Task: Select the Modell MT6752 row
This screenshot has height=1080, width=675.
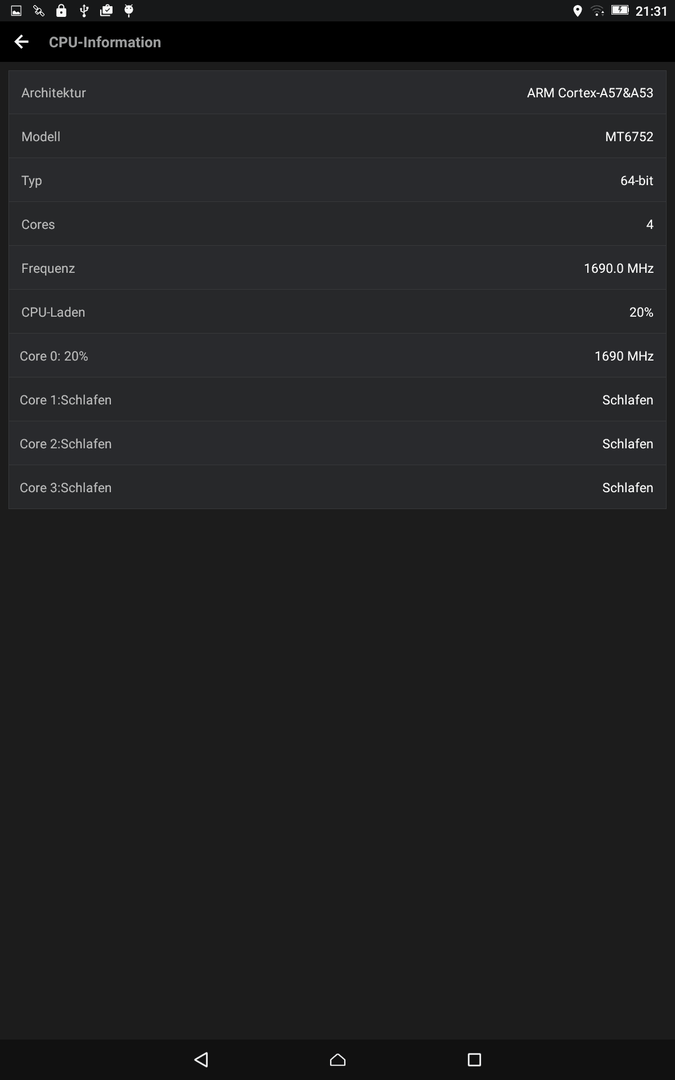Action: pos(338,136)
